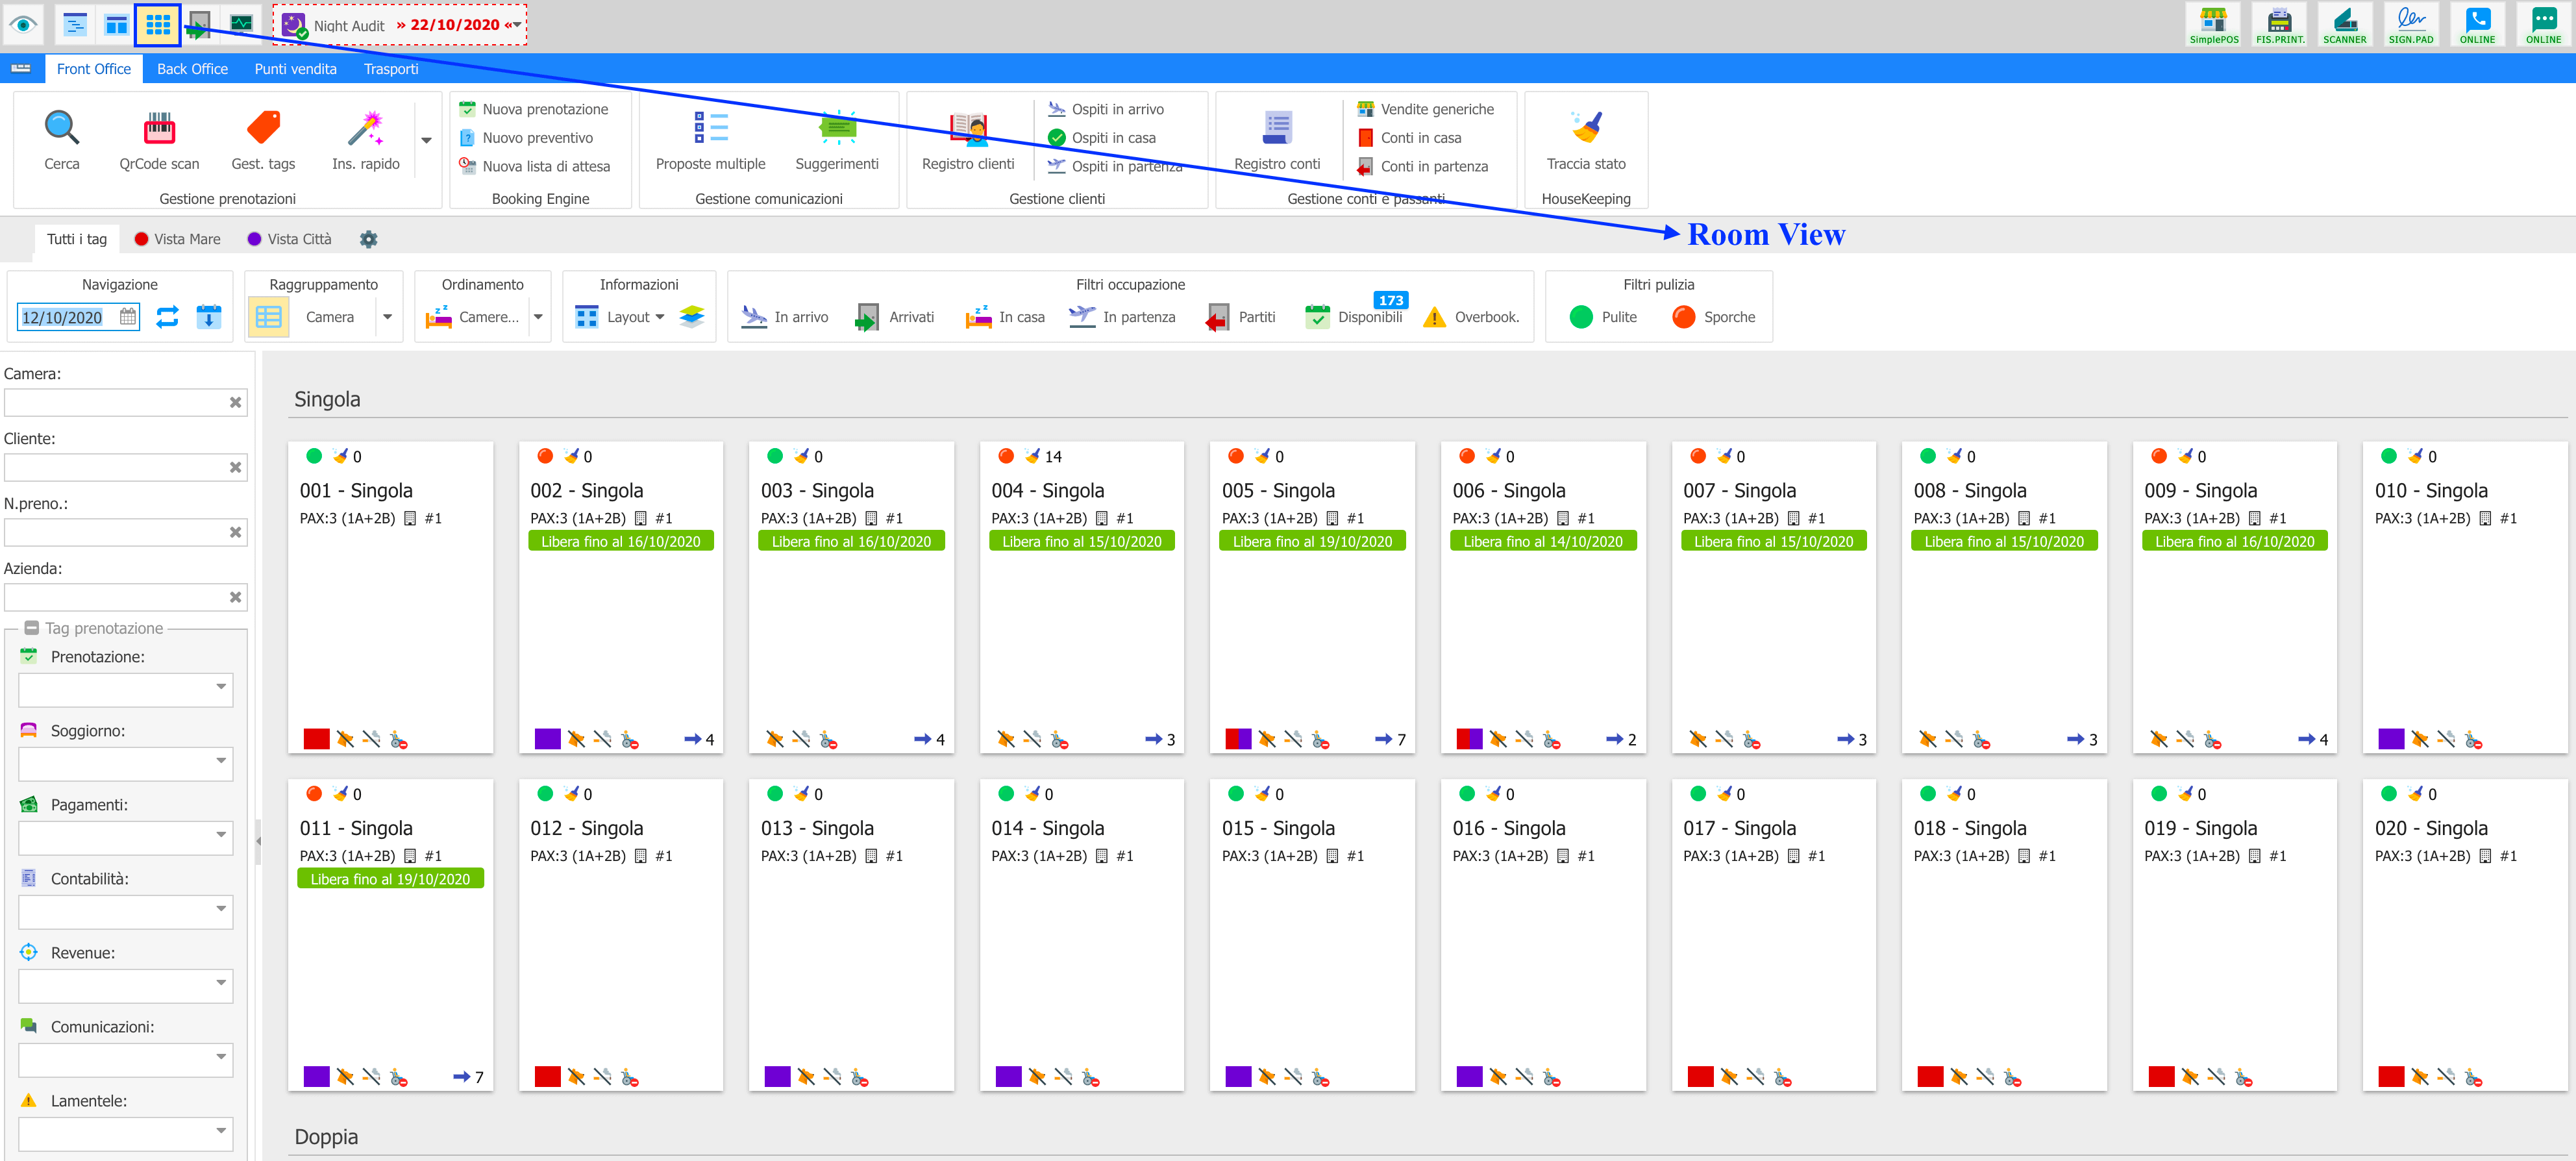Screen dimensions: 2576x1161
Task: Click the Cliente search input field
Action: [116, 467]
